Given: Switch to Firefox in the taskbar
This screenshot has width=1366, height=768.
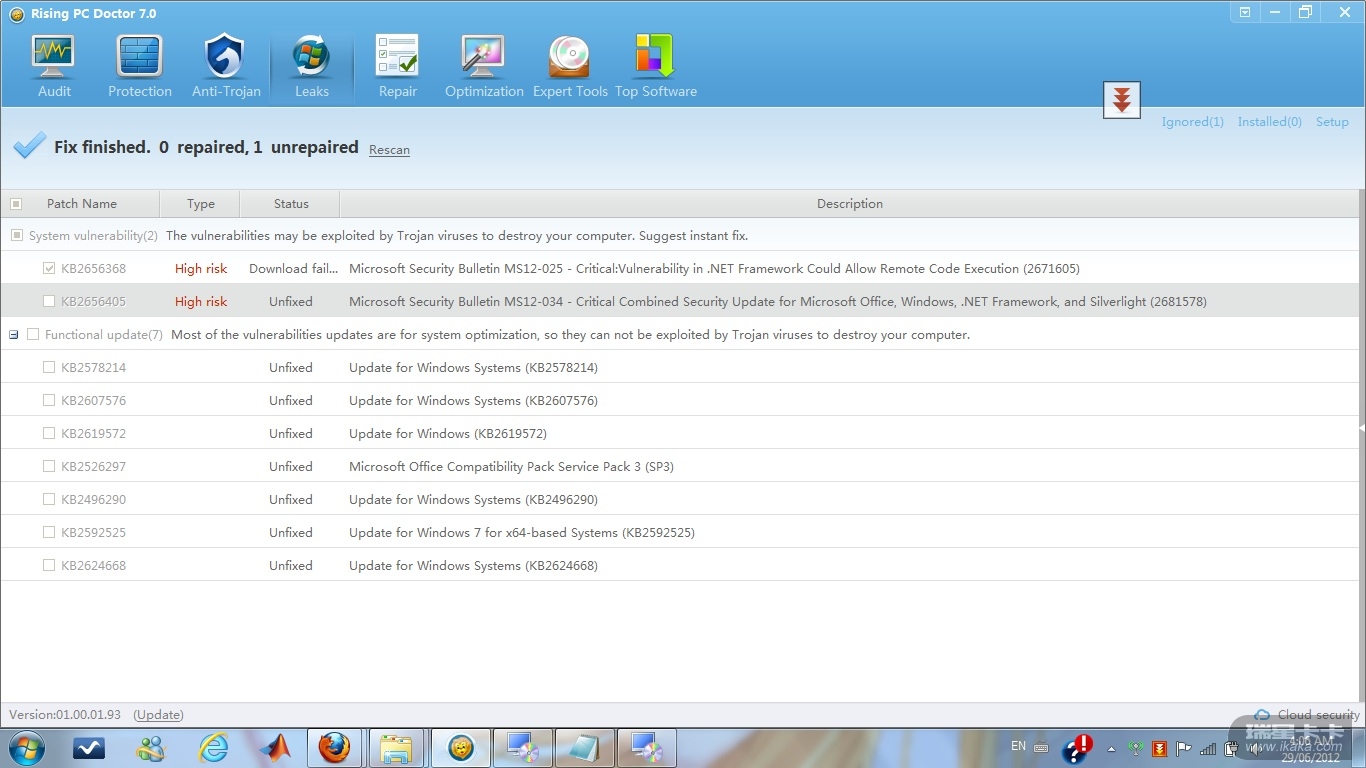Looking at the screenshot, I should 335,748.
